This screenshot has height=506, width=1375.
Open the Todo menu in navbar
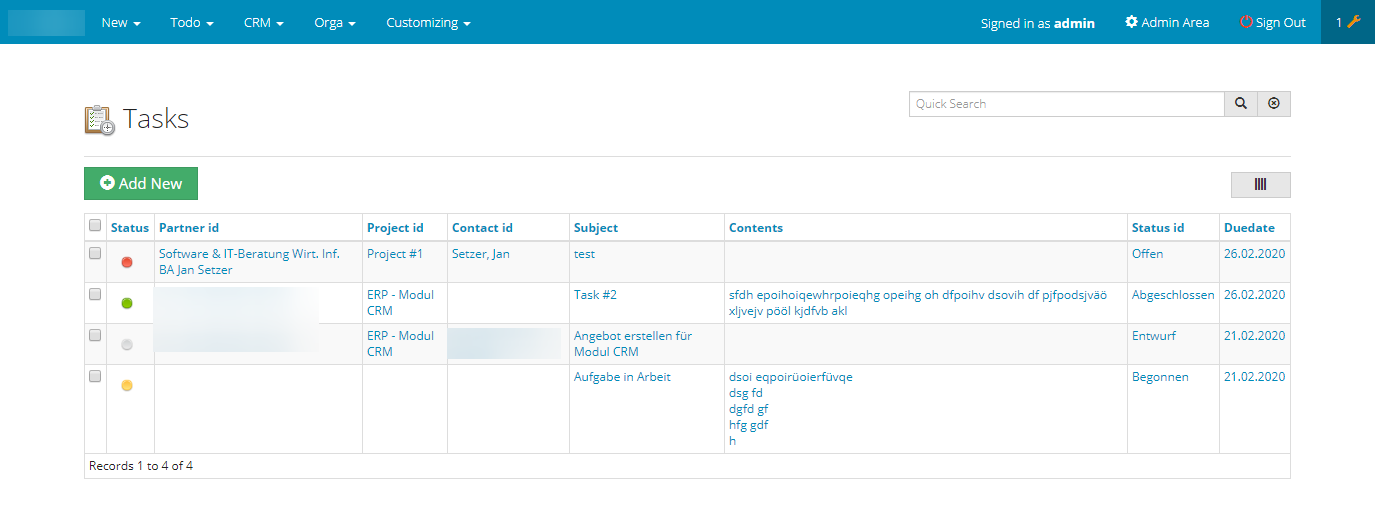click(x=192, y=22)
